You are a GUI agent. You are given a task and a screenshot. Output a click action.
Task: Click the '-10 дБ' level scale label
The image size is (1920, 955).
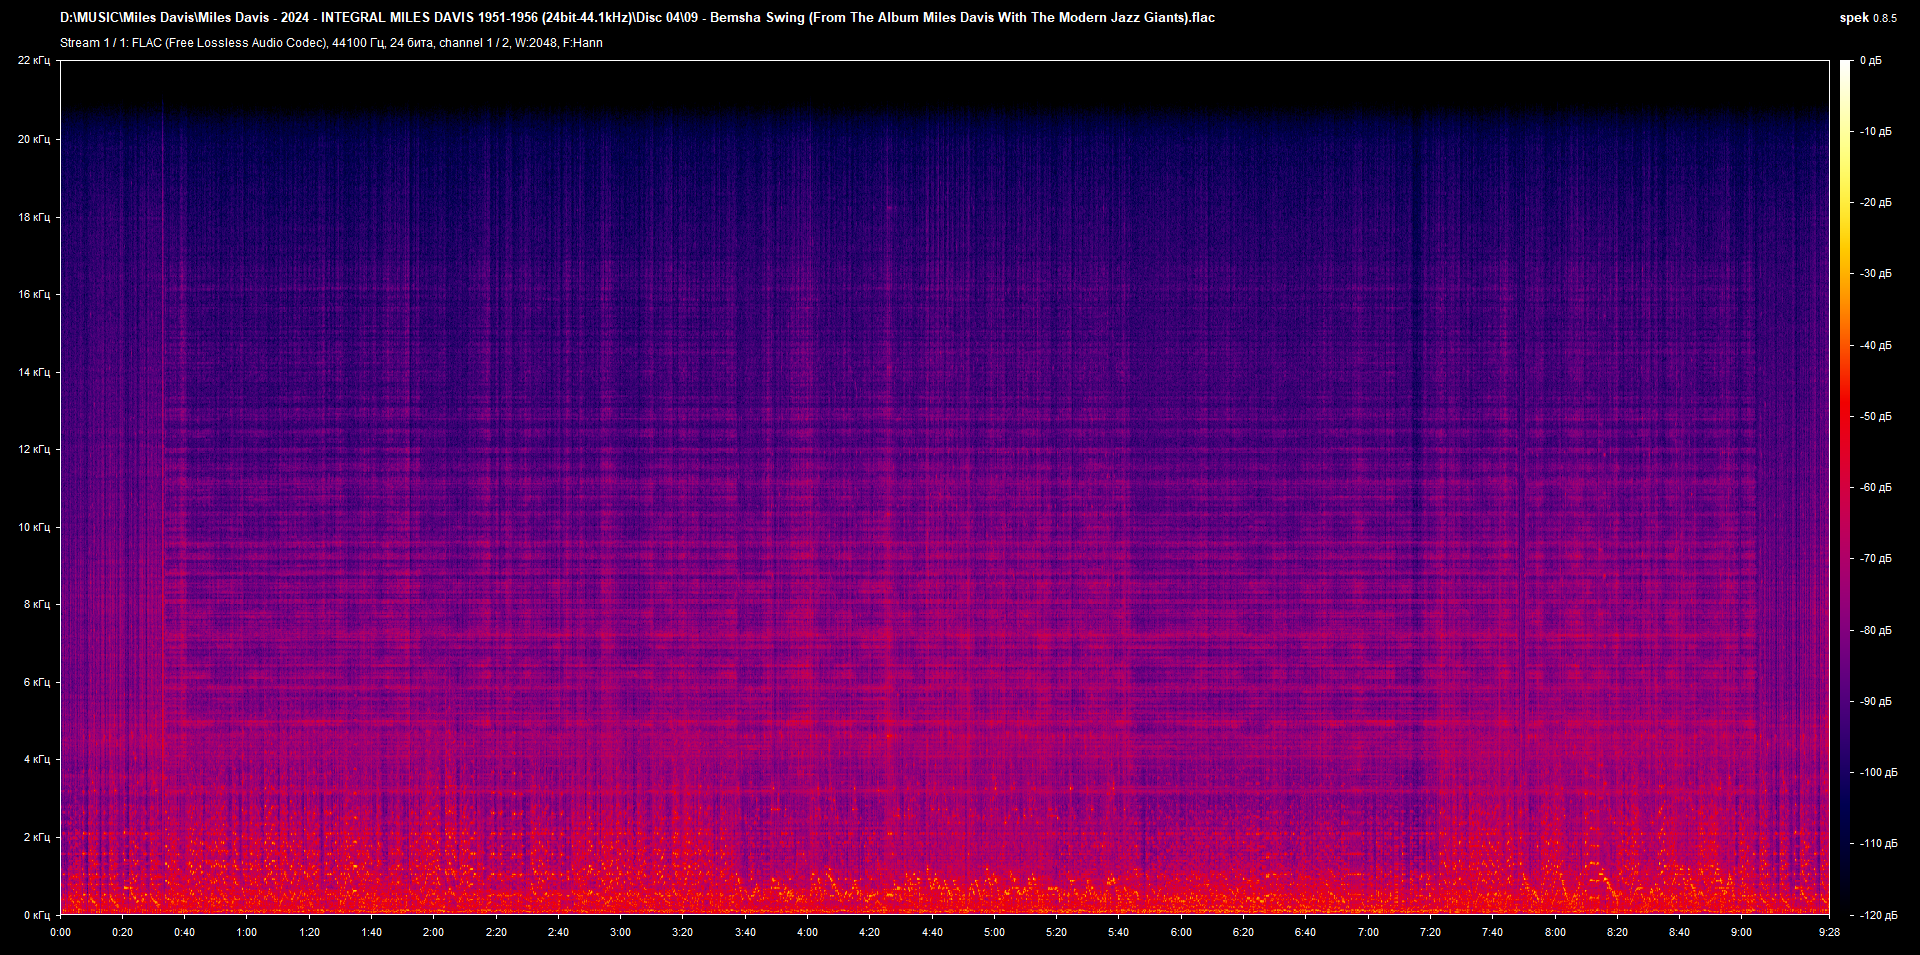[x=1874, y=132]
